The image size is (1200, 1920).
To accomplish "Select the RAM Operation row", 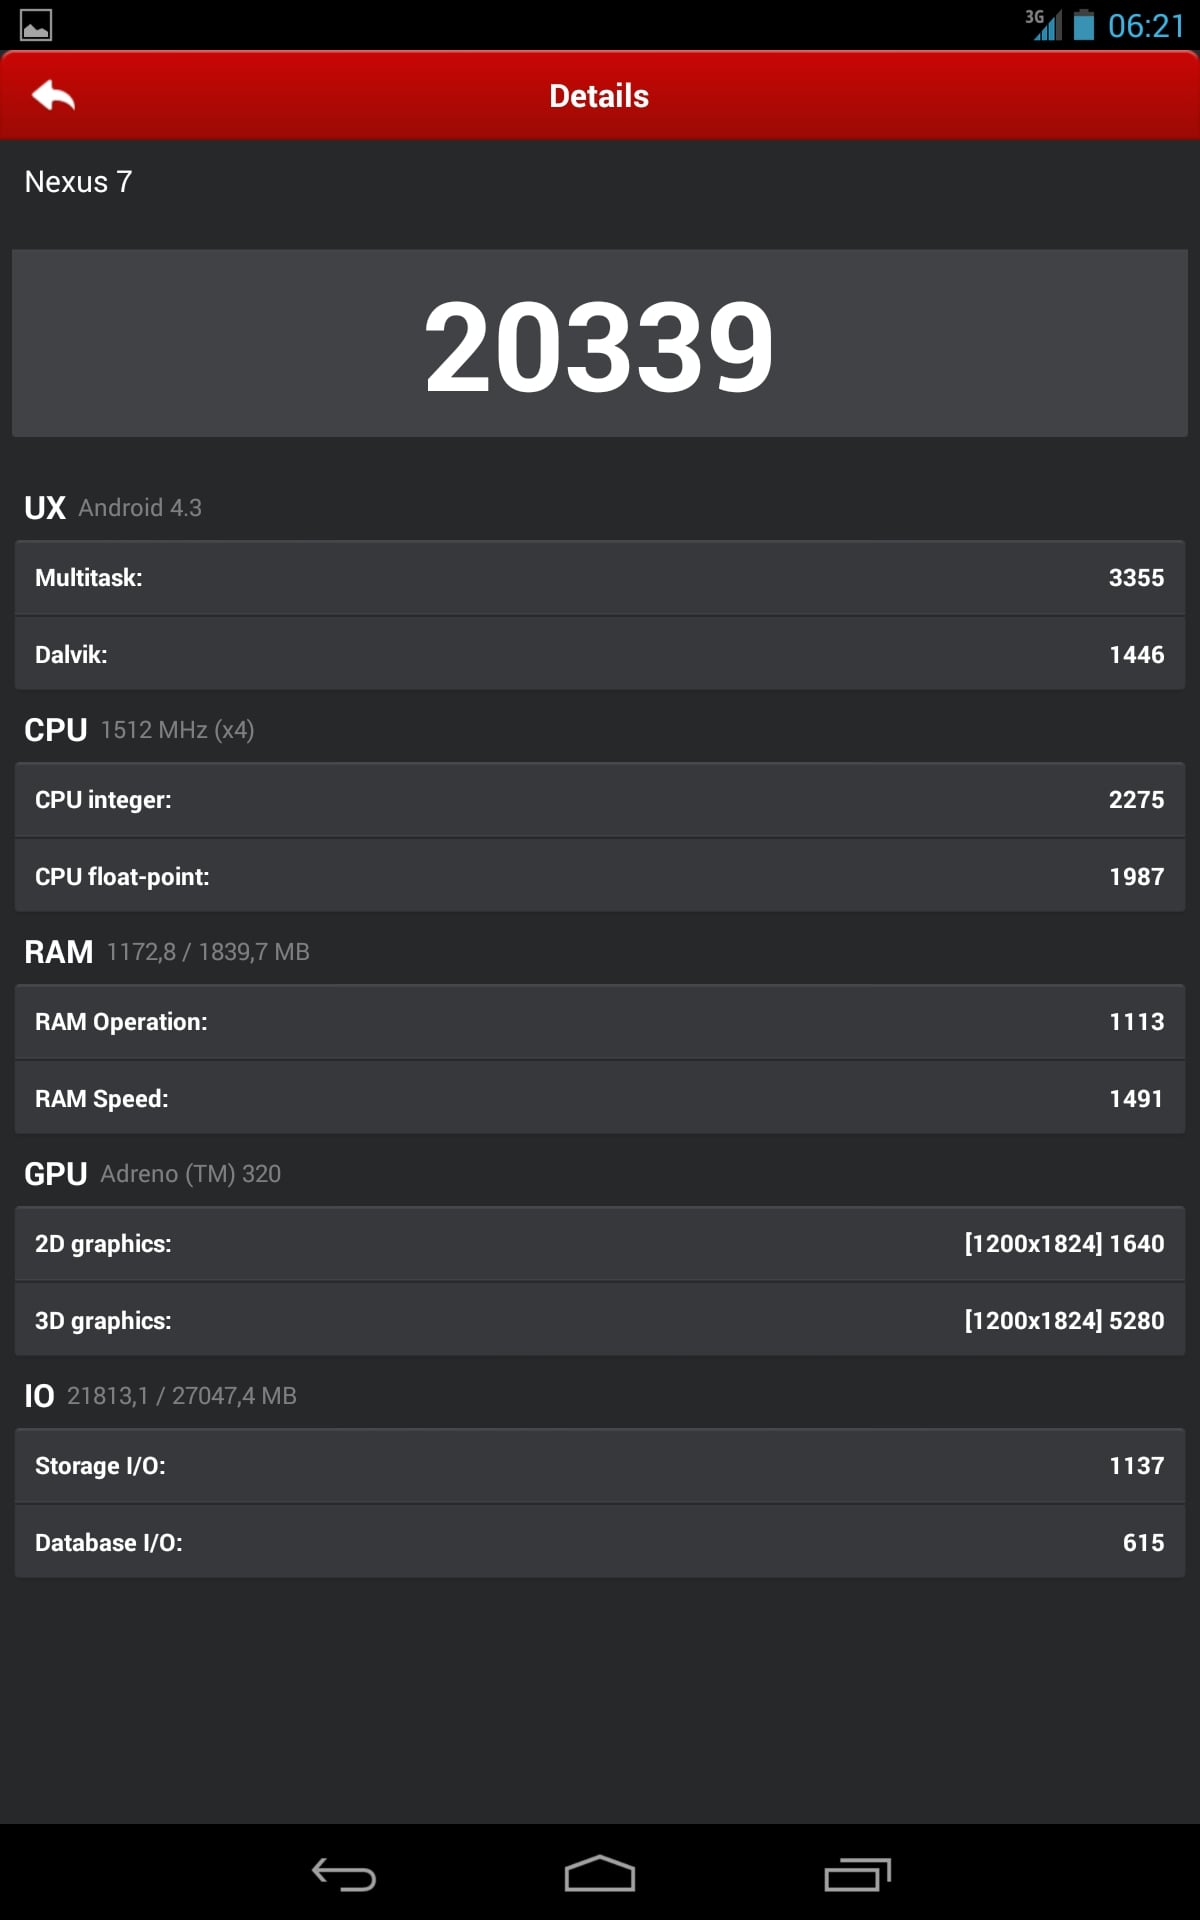I will 600,1022.
